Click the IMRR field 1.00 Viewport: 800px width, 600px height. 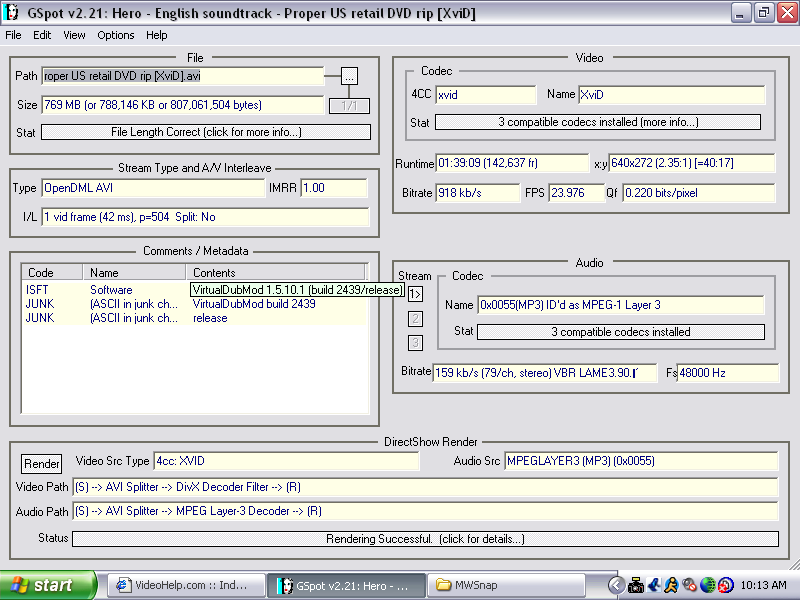click(334, 188)
